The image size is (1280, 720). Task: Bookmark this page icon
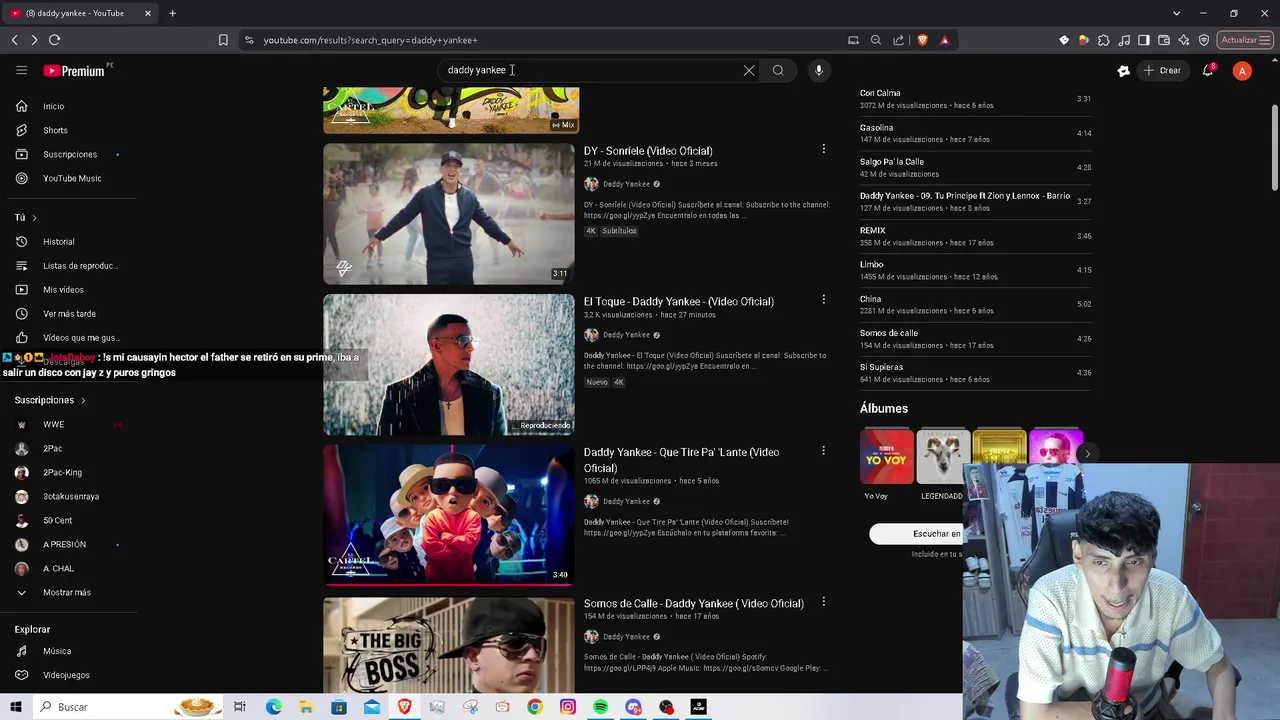pyautogui.click(x=223, y=40)
